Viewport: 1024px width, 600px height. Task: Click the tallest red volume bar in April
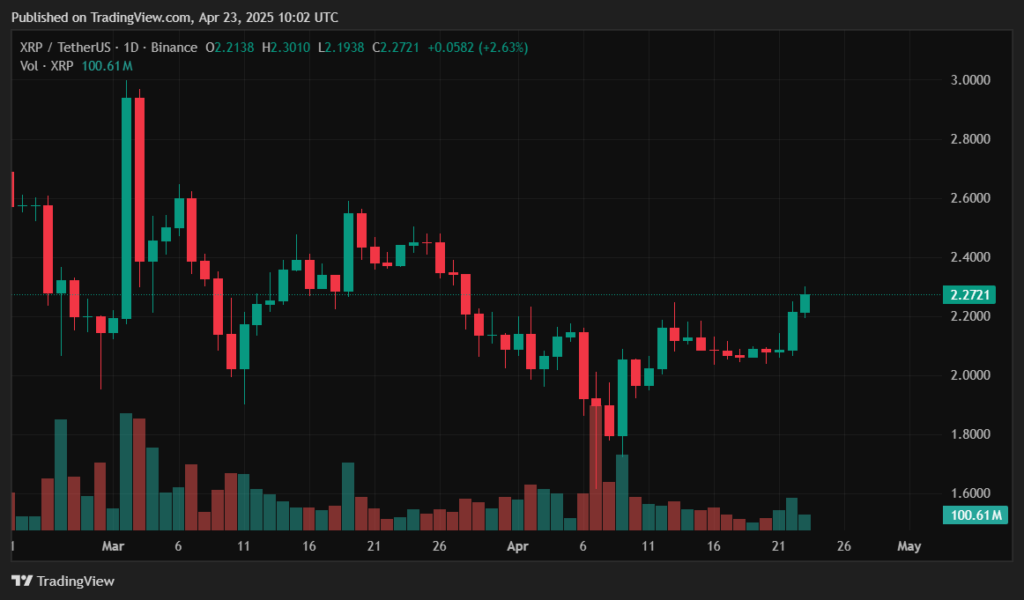pyautogui.click(x=596, y=467)
